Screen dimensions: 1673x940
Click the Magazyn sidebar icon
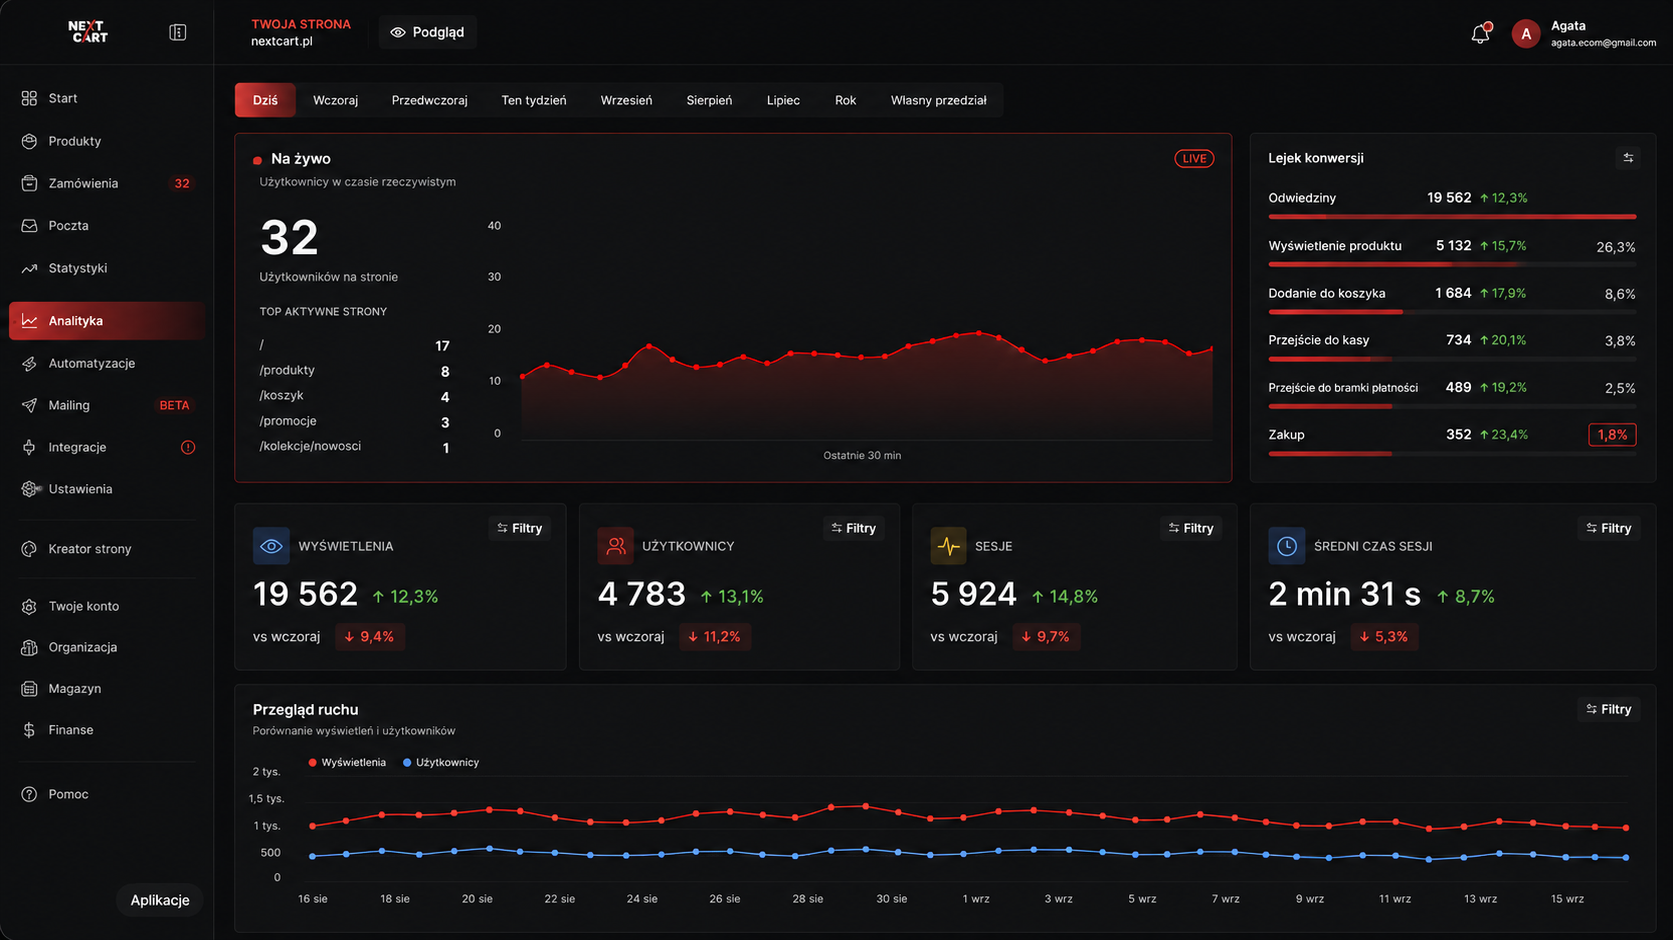(x=29, y=689)
